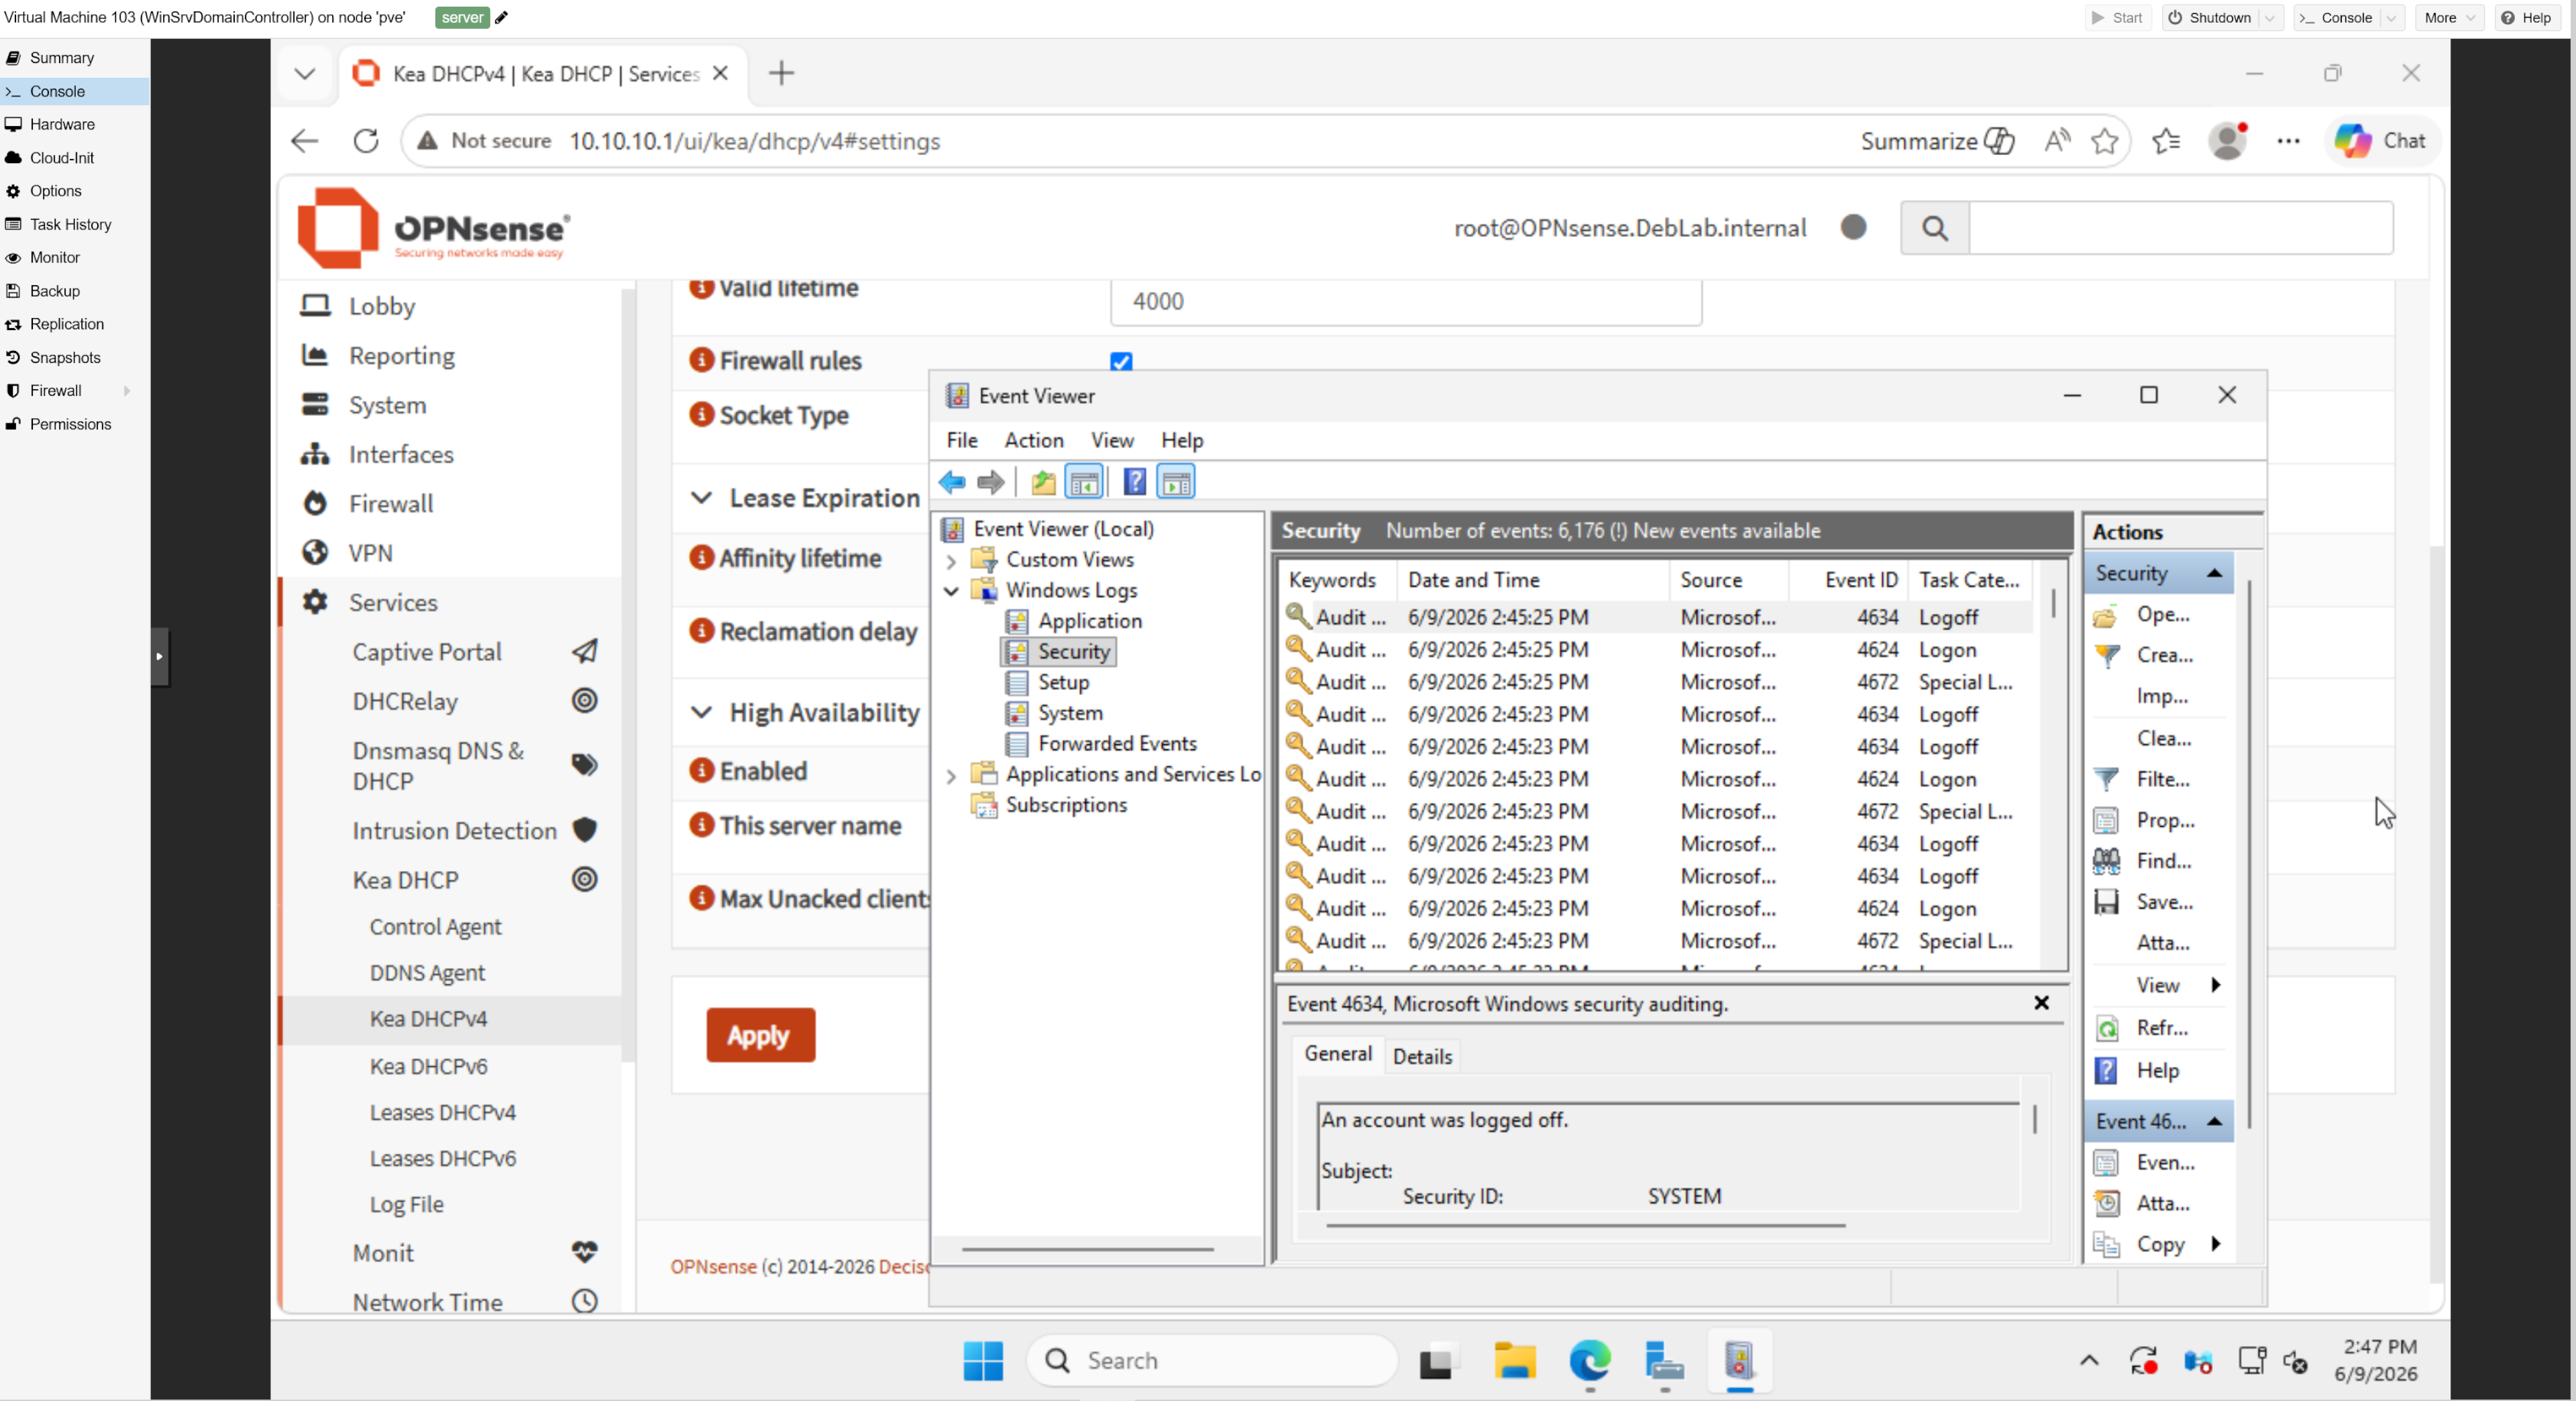Image resolution: width=2576 pixels, height=1401 pixels.
Task: Select the 4672 Special Logon event at 2:45:25
Action: pos(1656,682)
